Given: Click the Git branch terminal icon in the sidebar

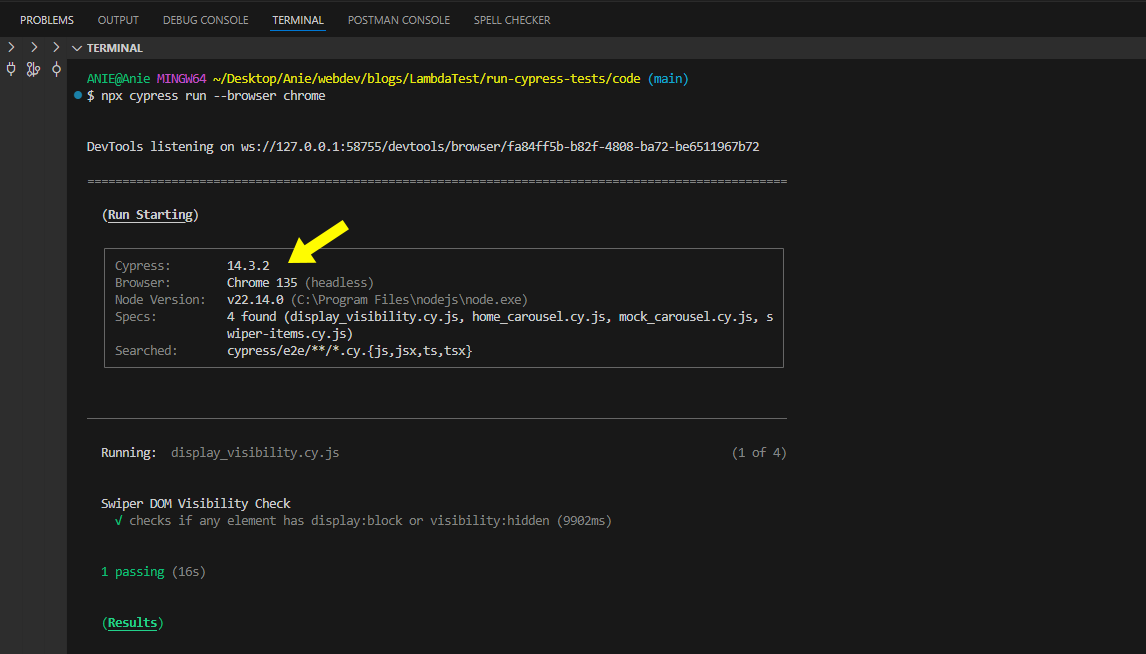Looking at the screenshot, I should pyautogui.click(x=33, y=69).
